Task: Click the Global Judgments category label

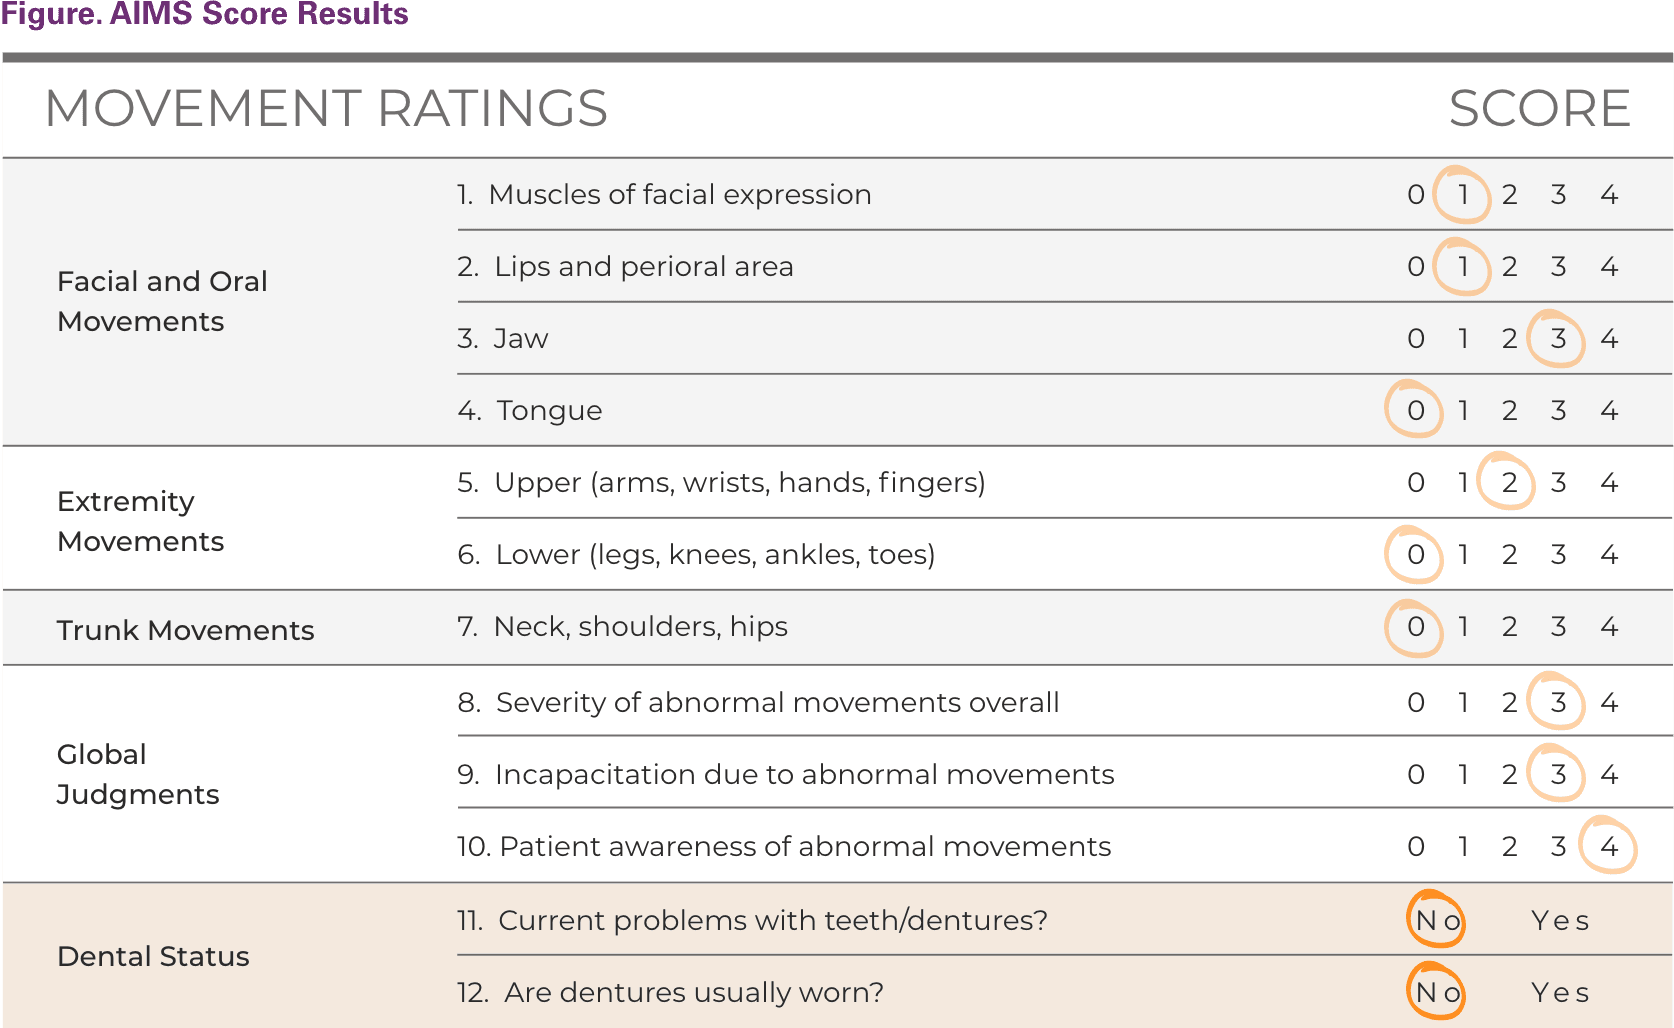Action: (x=138, y=774)
